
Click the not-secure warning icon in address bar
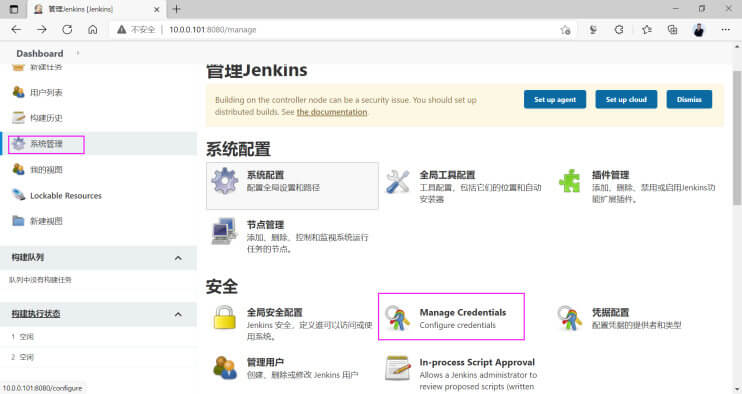point(122,29)
